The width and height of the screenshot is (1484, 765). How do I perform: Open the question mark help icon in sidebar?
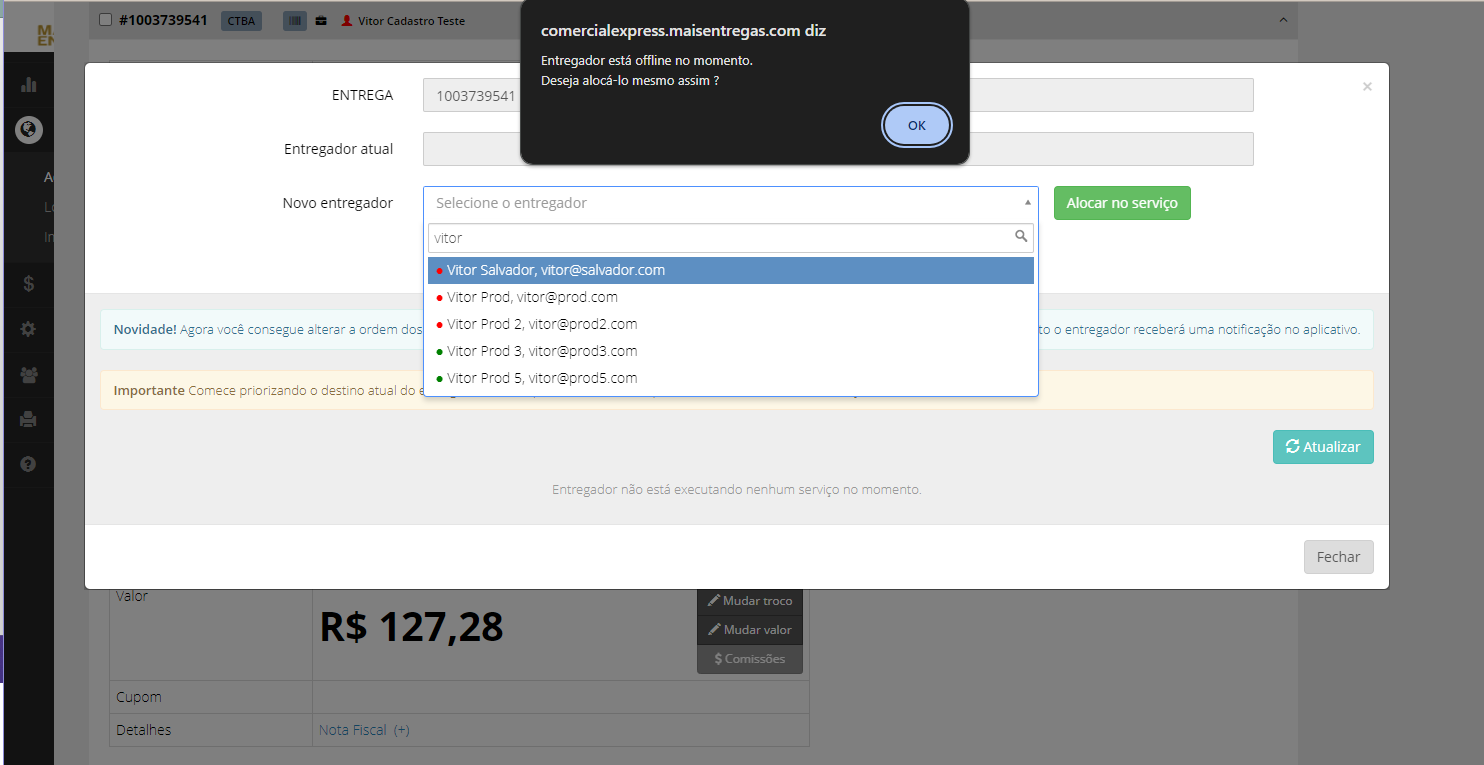point(29,464)
